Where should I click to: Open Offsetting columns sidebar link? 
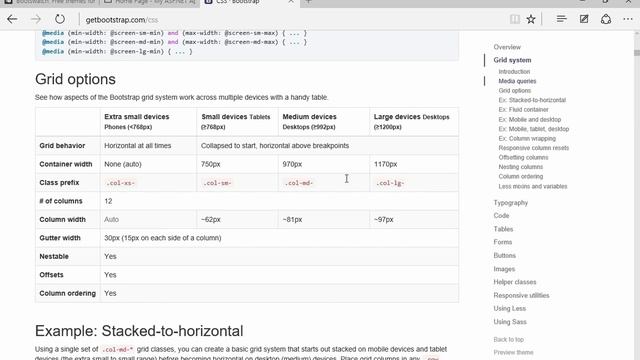tap(523, 157)
